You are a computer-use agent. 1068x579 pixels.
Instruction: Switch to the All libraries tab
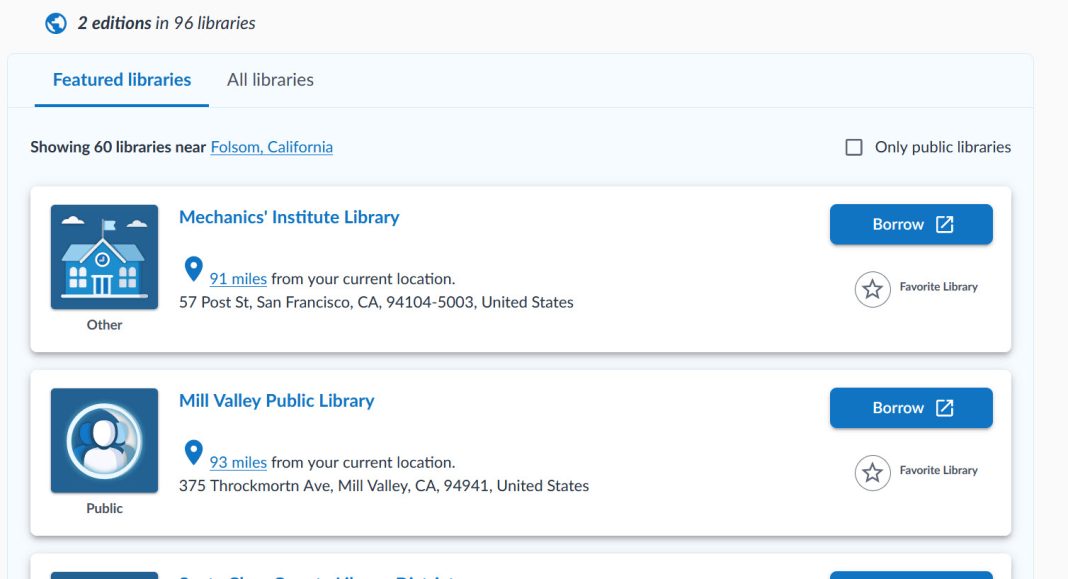270,79
